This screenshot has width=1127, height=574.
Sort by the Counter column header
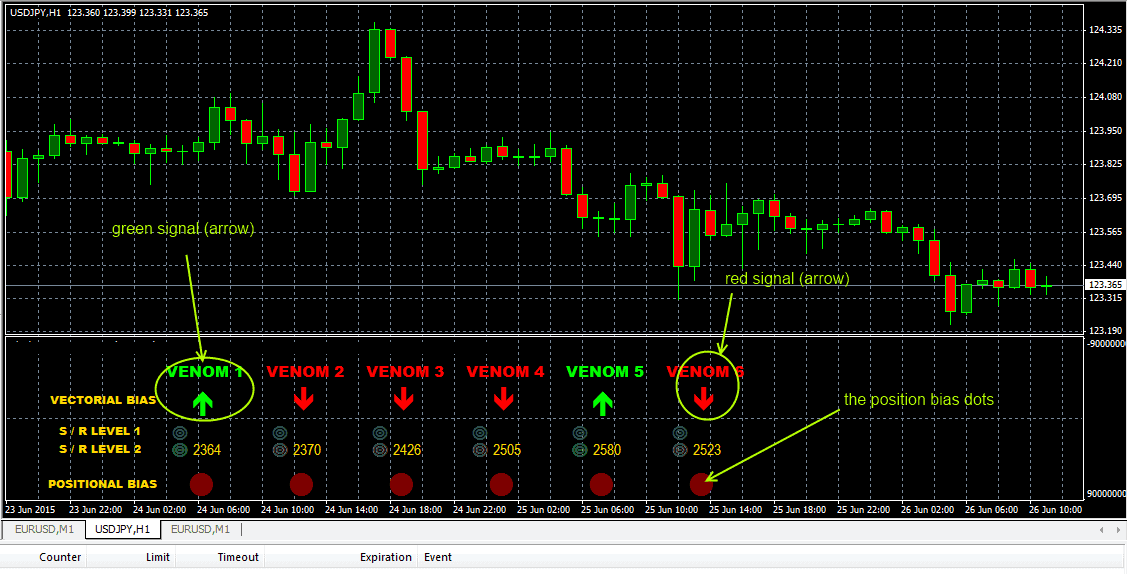[60, 557]
